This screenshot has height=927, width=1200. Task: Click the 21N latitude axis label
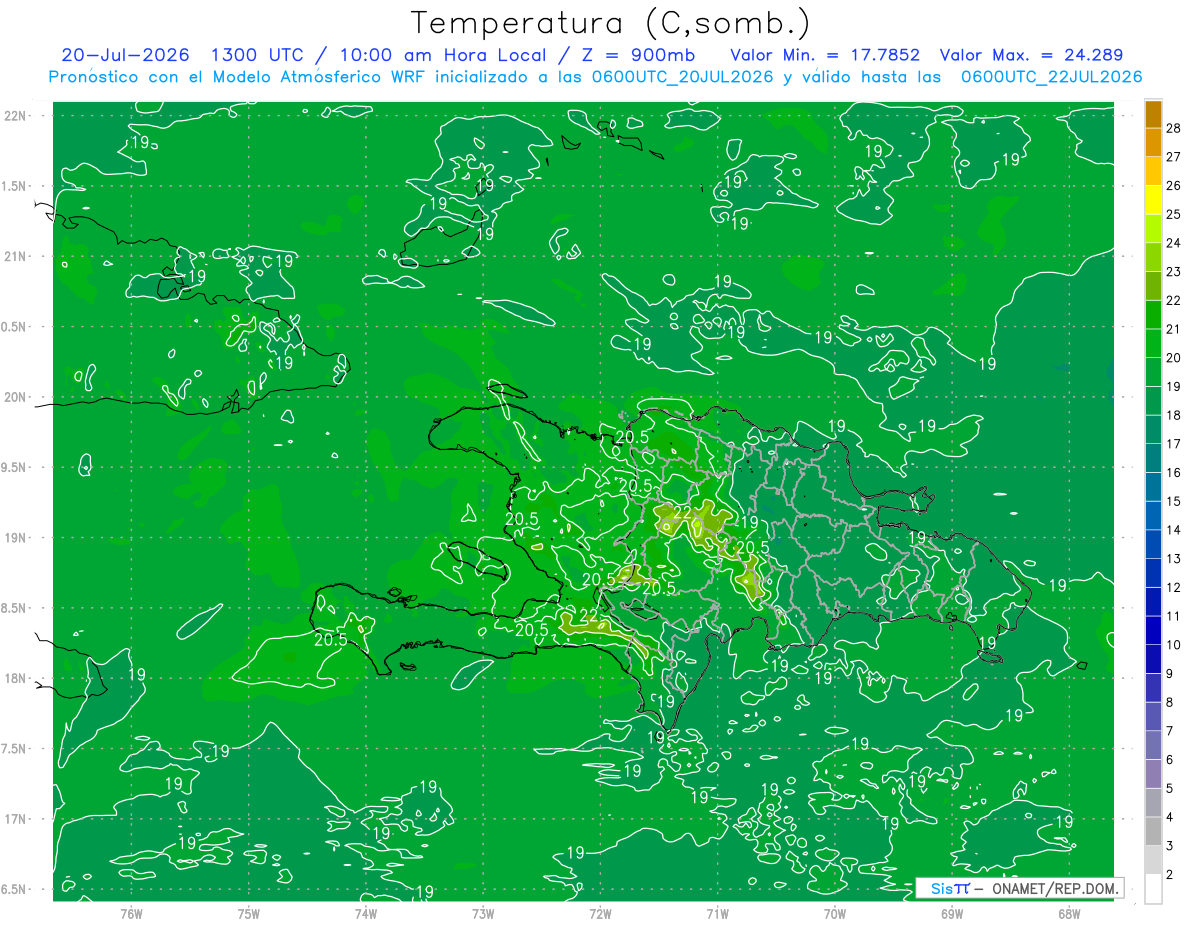pos(14,257)
